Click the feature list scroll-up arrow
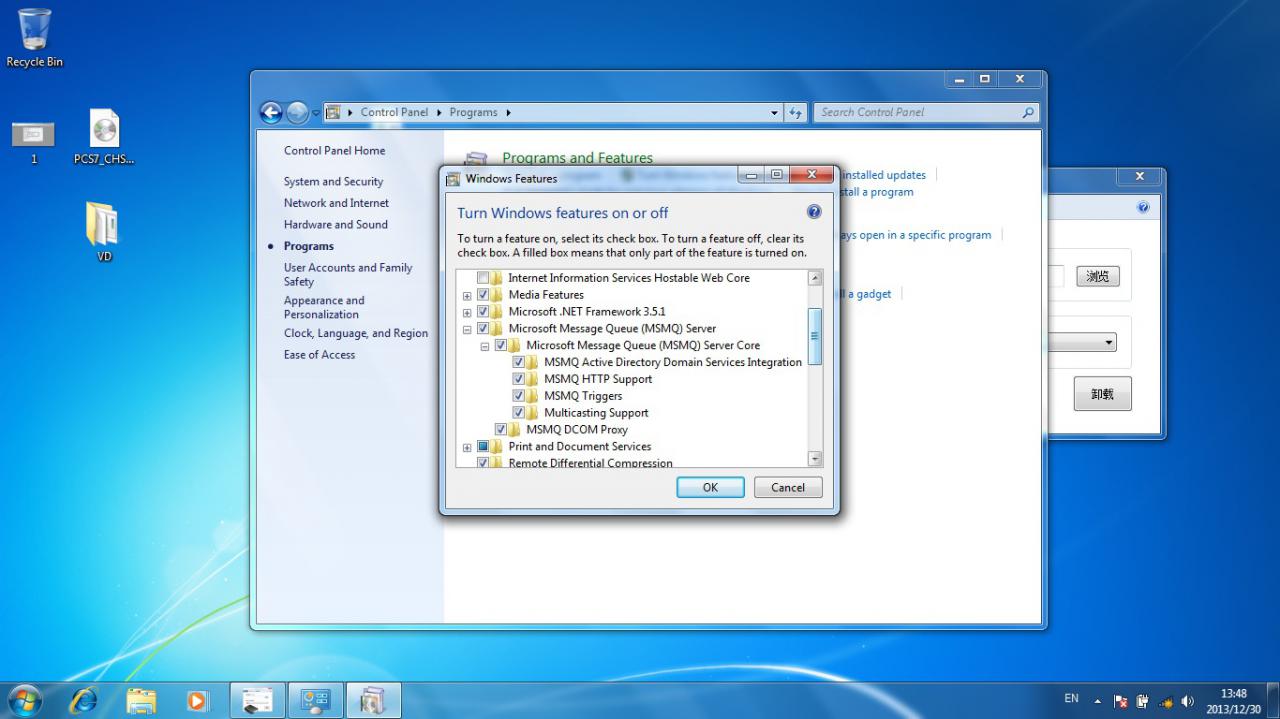 pyautogui.click(x=815, y=278)
